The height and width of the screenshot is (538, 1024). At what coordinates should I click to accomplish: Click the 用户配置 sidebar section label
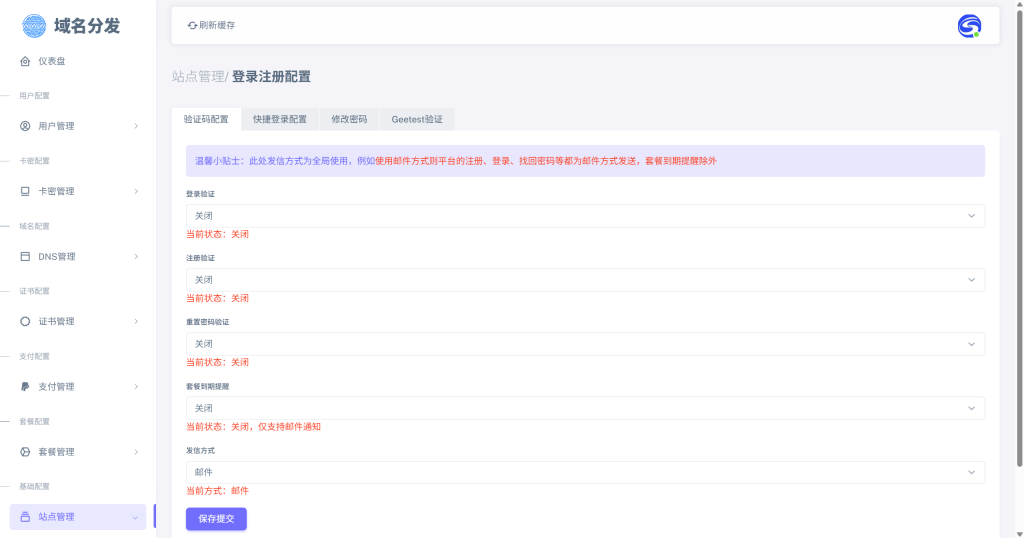click(34, 96)
